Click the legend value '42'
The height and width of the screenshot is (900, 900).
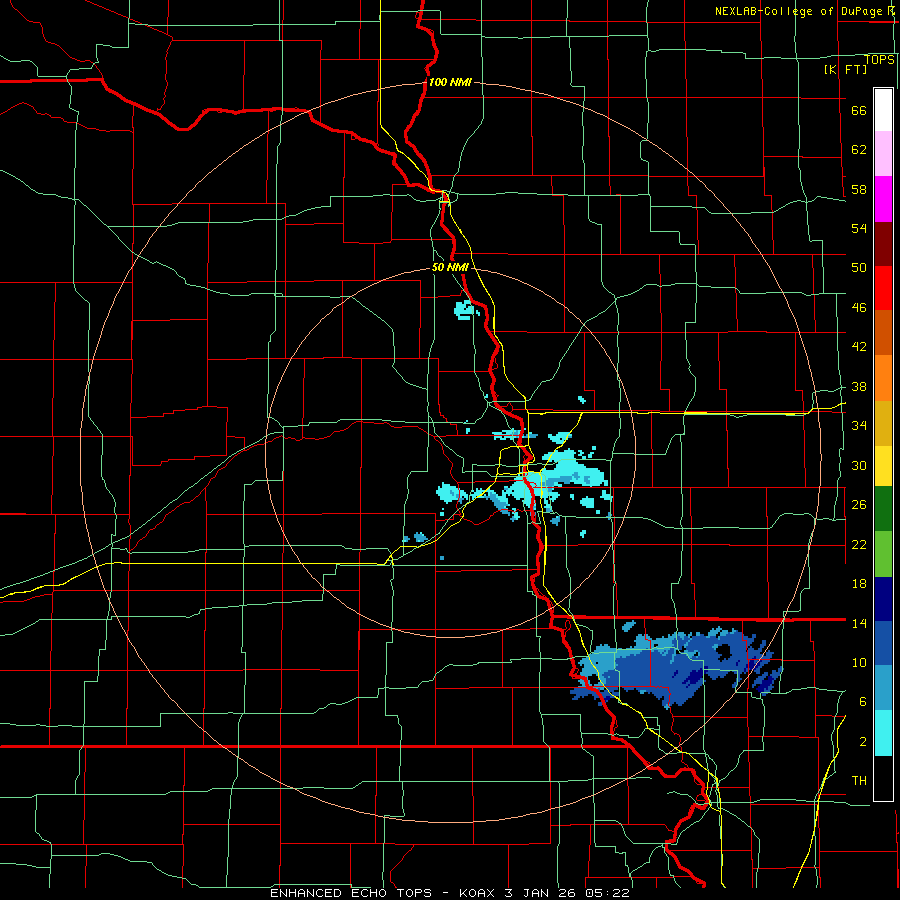859,347
